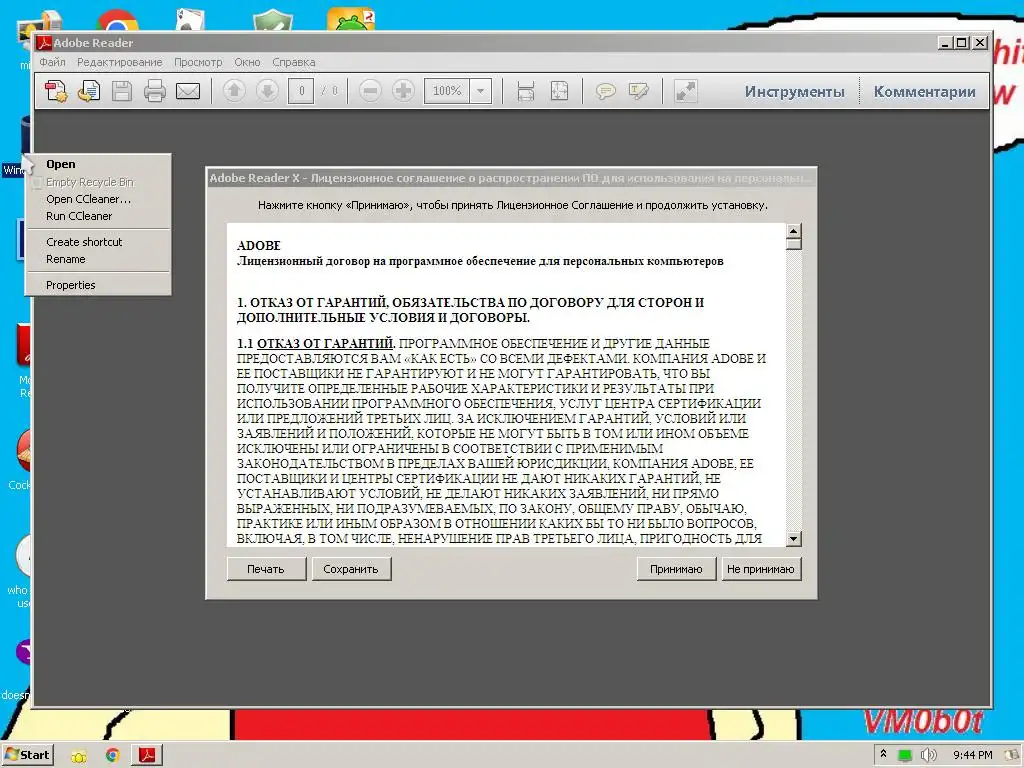Show hidden tray icons chevron
Viewport: 1024px width, 768px height.
[x=884, y=754]
